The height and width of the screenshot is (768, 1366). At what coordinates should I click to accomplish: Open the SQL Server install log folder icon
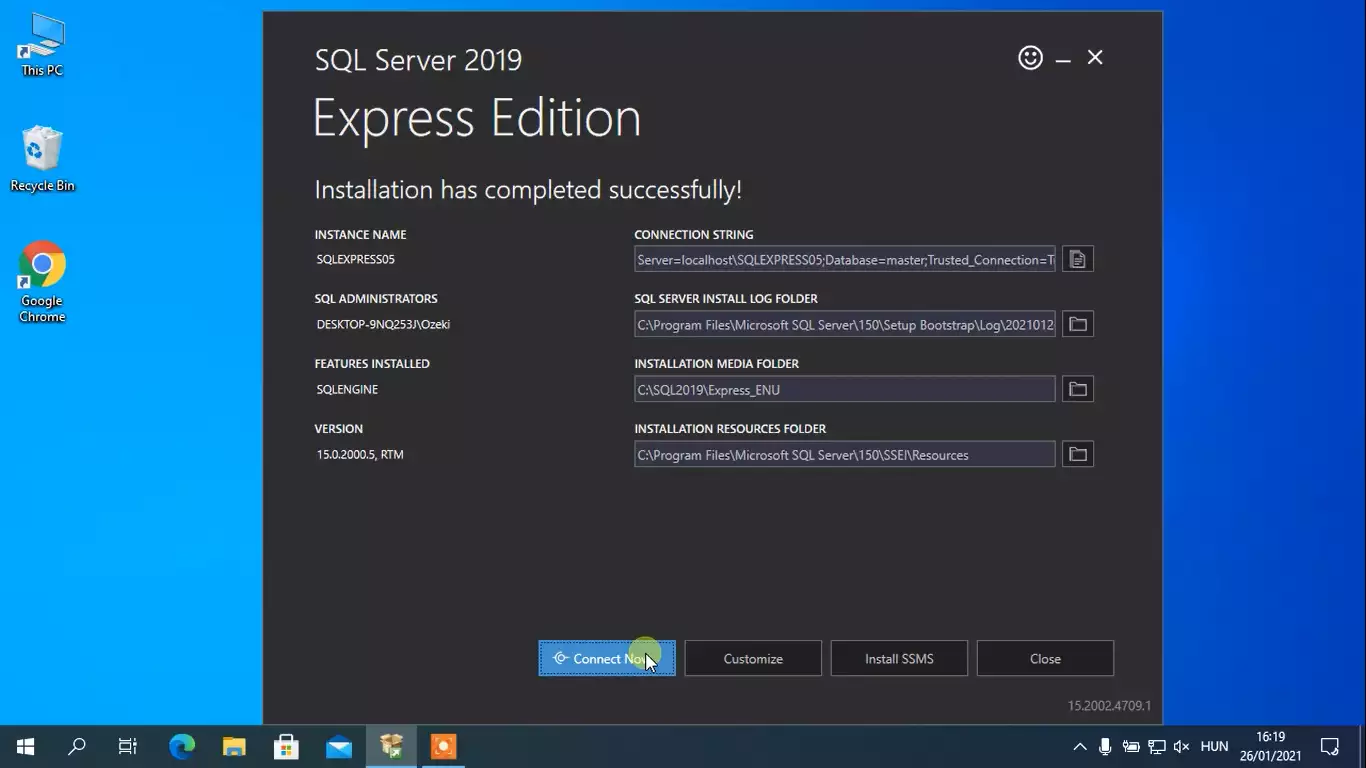pos(1077,324)
